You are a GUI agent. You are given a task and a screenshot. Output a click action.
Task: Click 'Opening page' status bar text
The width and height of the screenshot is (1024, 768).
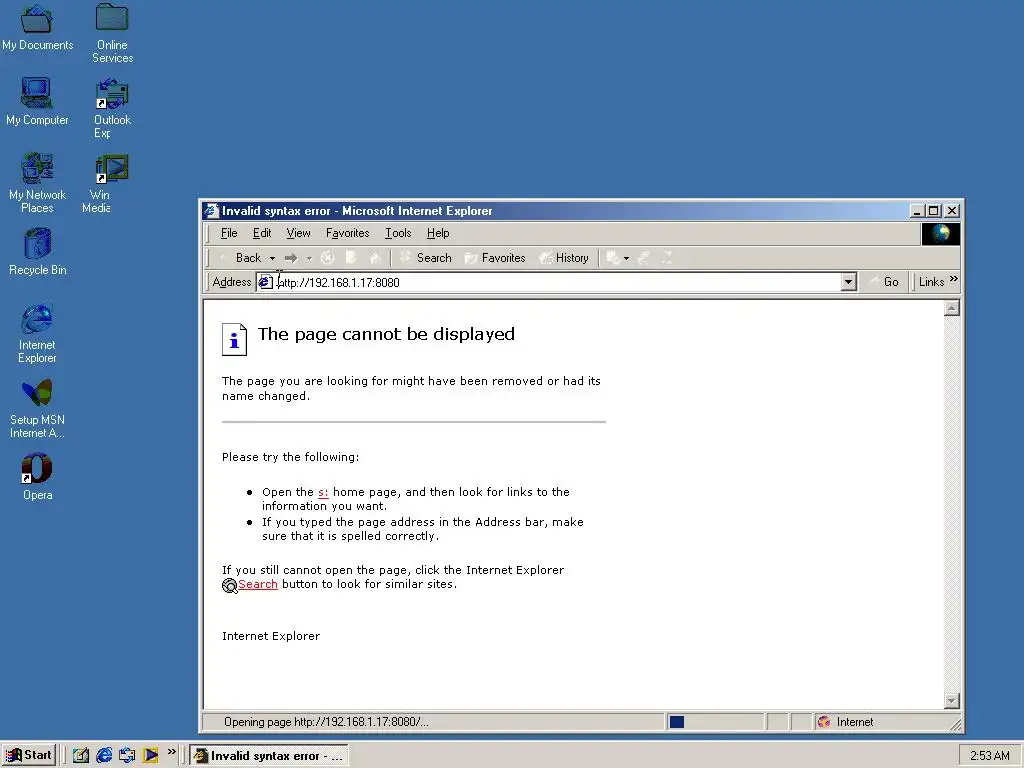coord(326,722)
